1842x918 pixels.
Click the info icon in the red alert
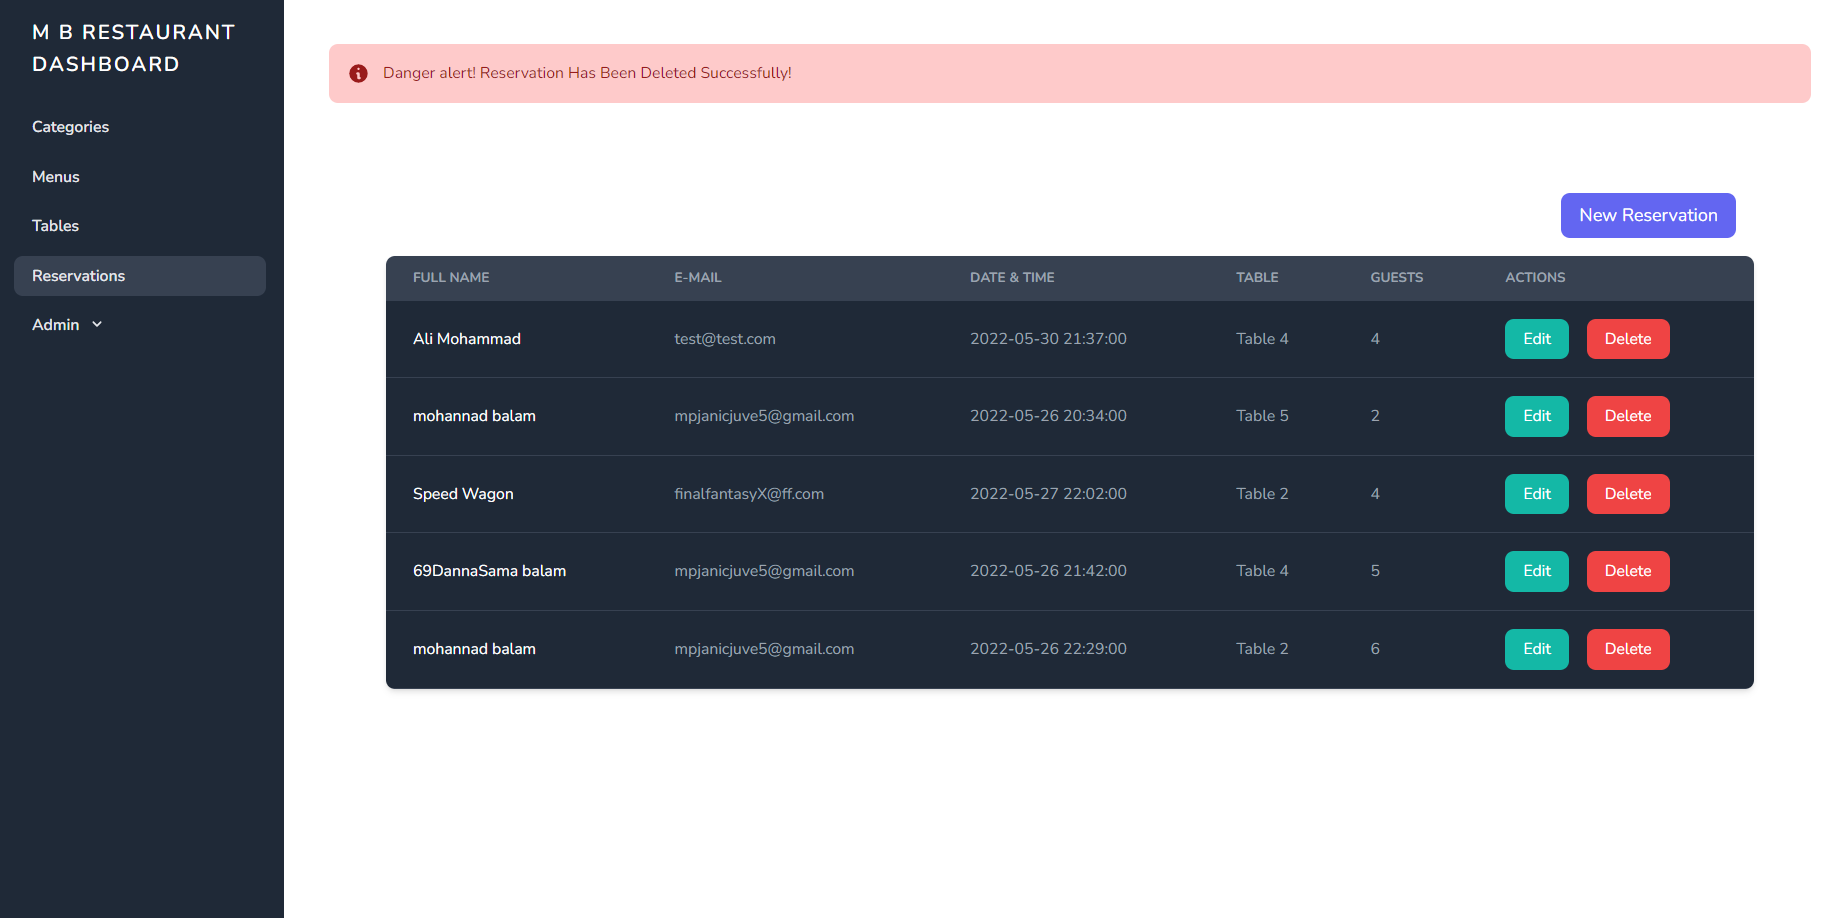point(358,74)
